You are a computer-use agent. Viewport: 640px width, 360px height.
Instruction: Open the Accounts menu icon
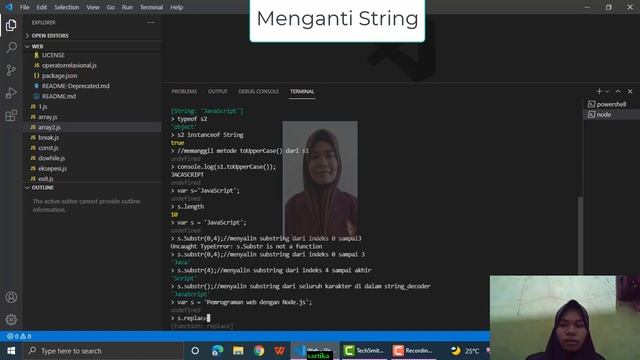pyautogui.click(x=11, y=297)
